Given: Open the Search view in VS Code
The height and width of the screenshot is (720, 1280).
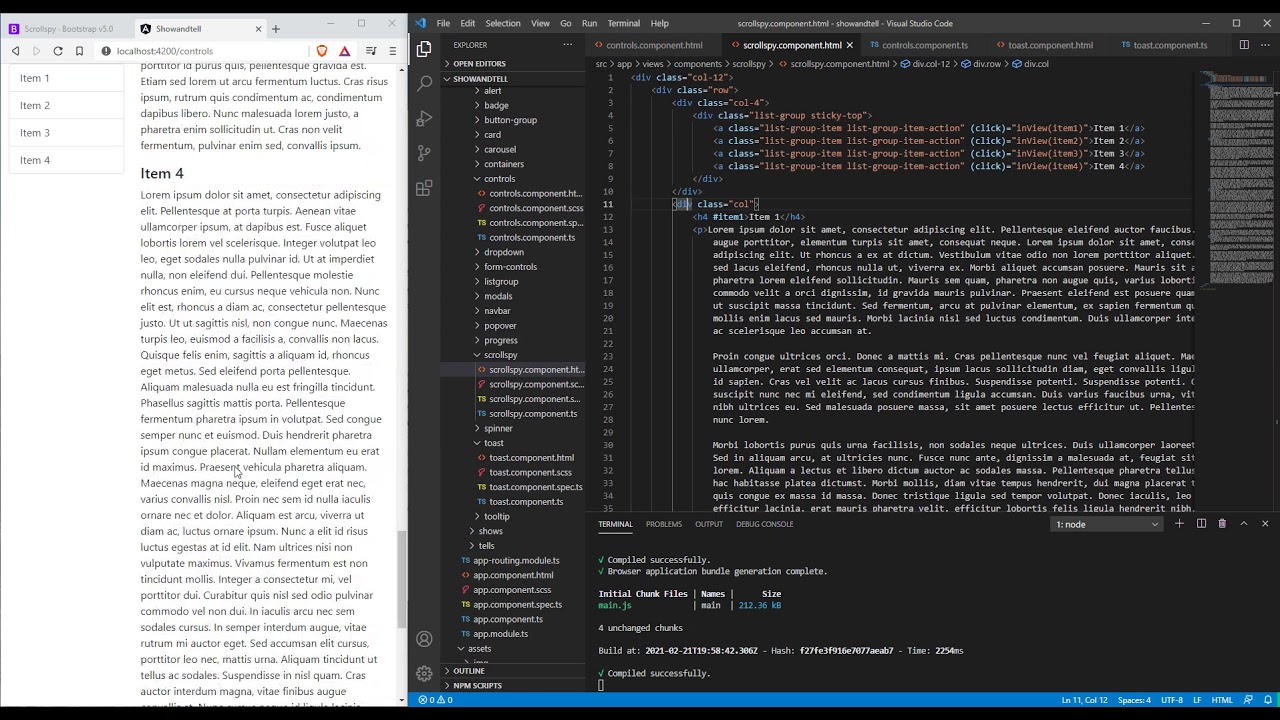Looking at the screenshot, I should coord(424,83).
